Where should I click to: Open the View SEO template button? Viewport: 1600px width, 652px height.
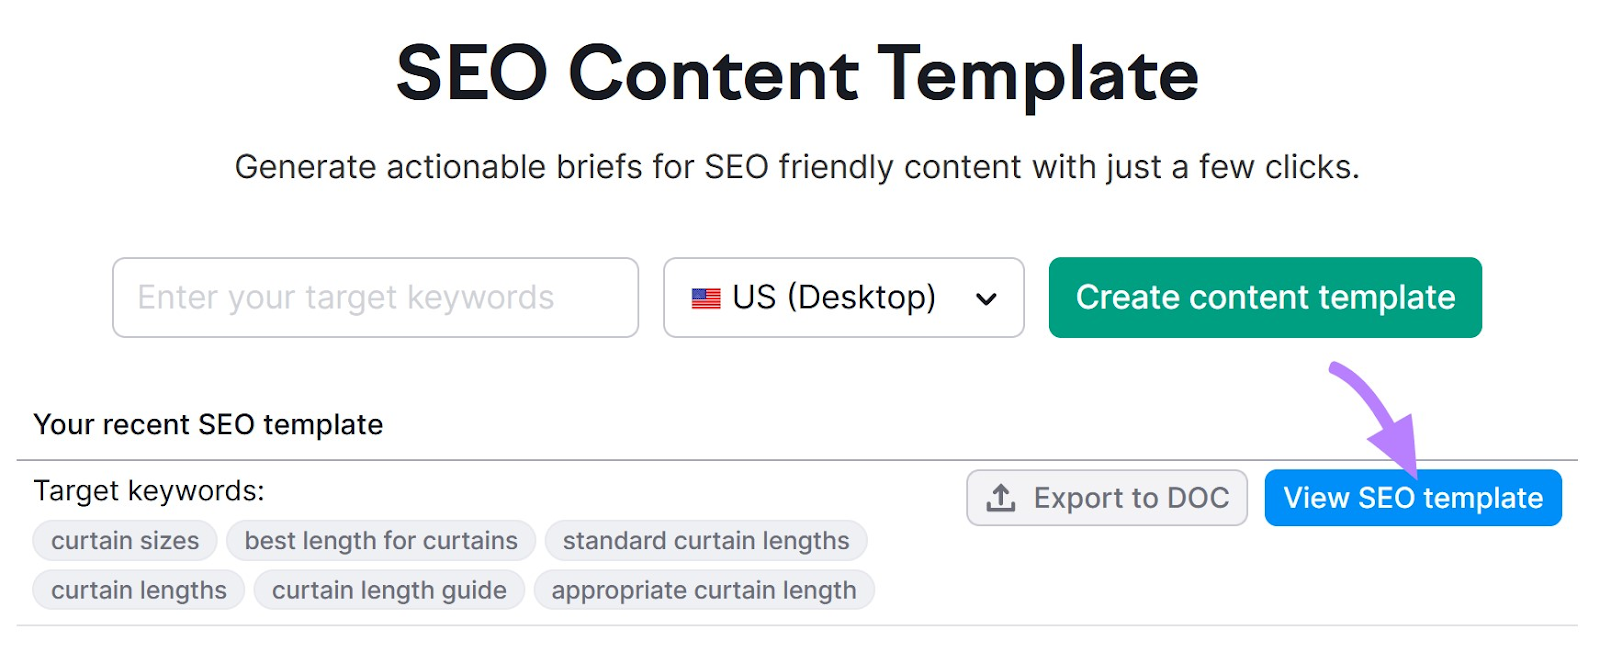click(1412, 497)
